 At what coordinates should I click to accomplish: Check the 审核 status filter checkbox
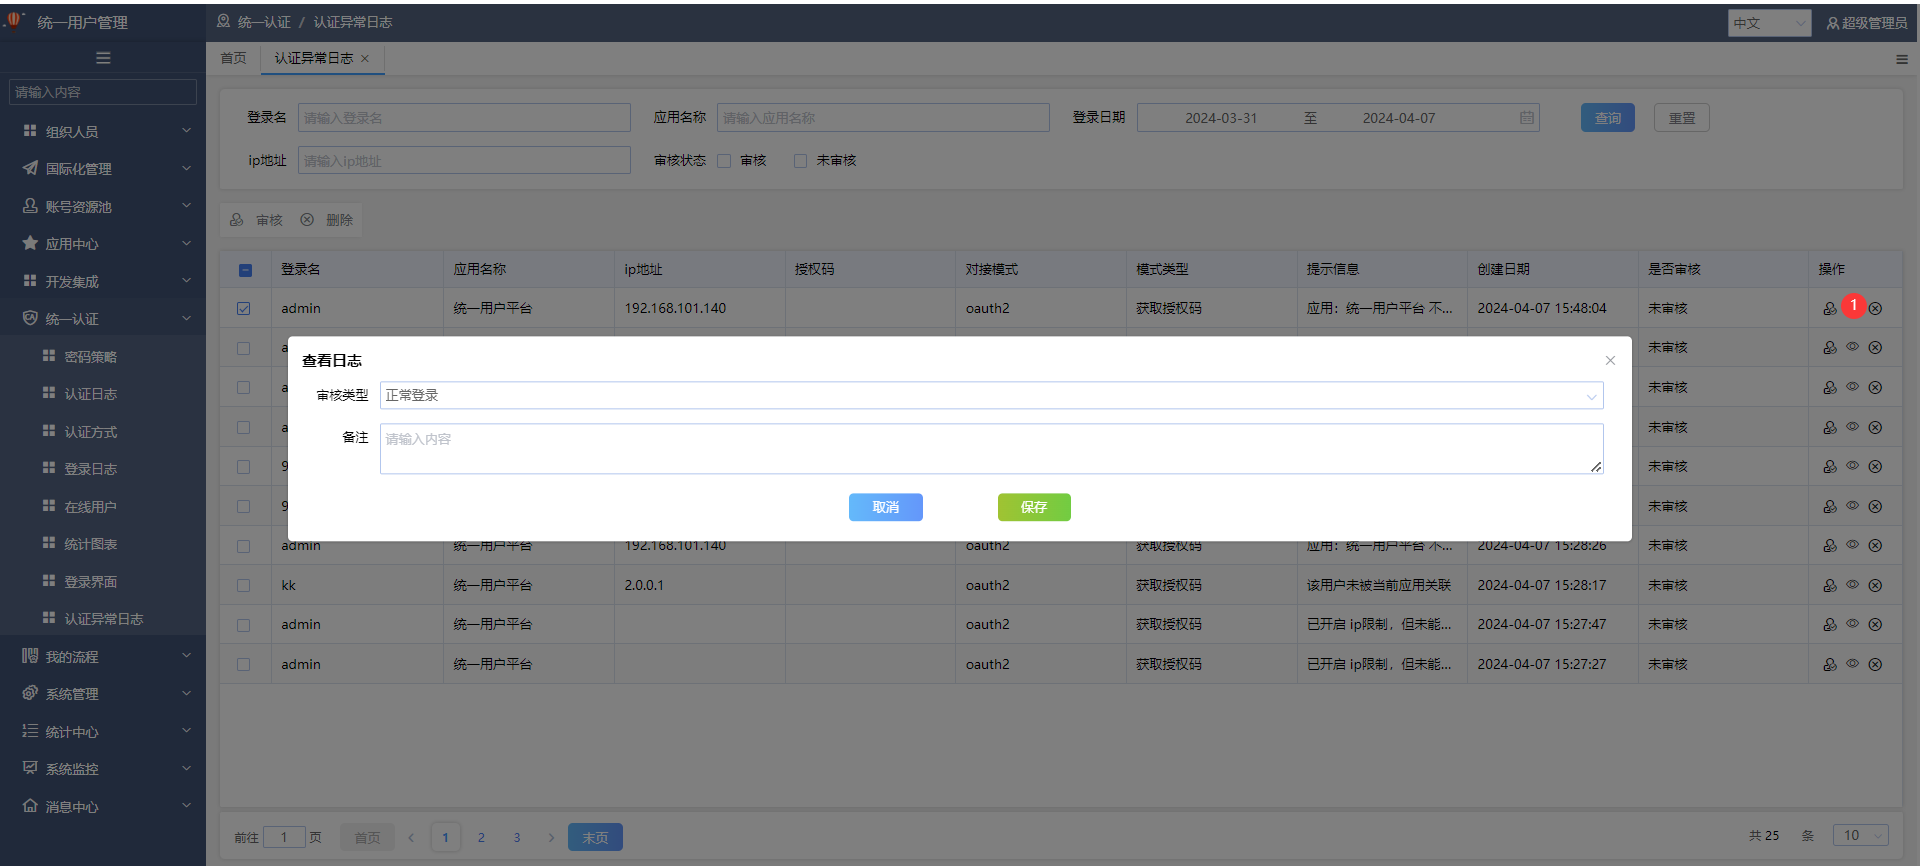724,161
